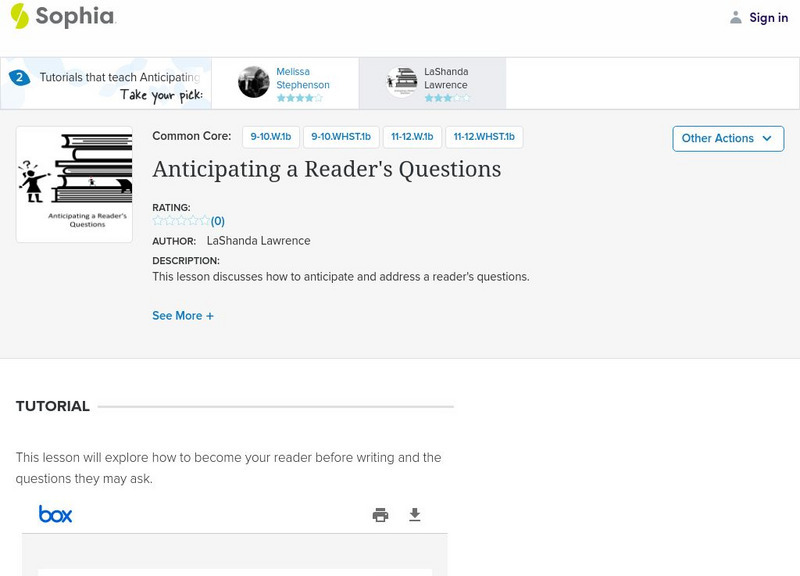The width and height of the screenshot is (800, 576).
Task: Click Melissa Stephenson's avatar photo
Action: point(254,82)
